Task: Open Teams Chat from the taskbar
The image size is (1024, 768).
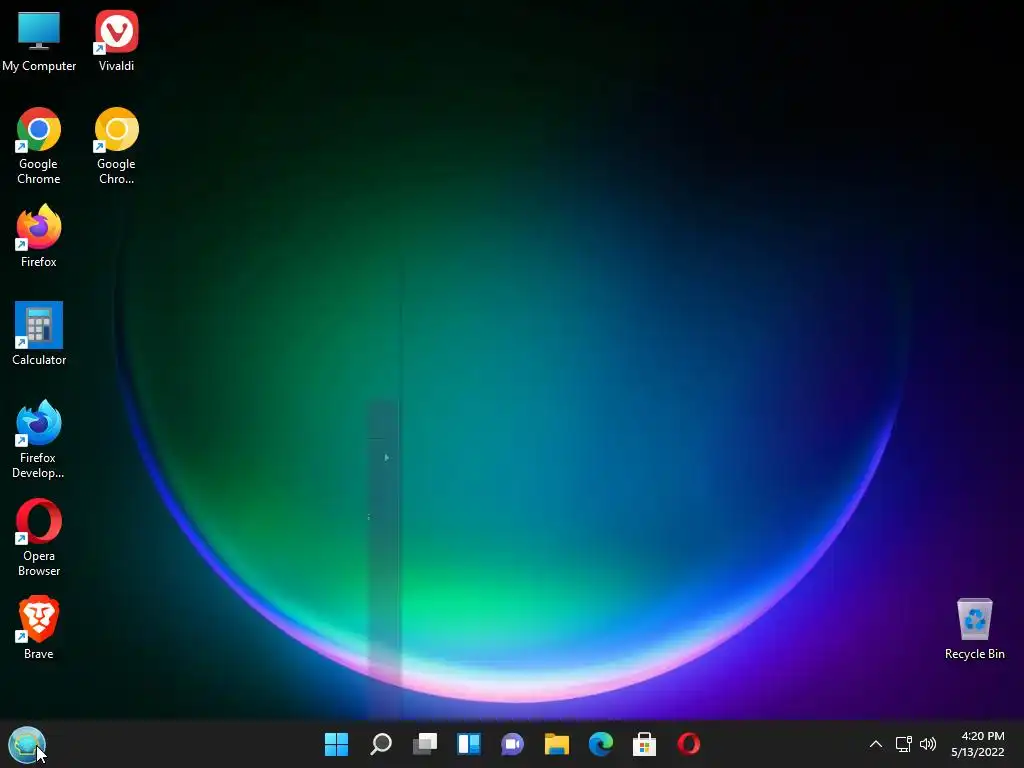Action: (x=513, y=744)
